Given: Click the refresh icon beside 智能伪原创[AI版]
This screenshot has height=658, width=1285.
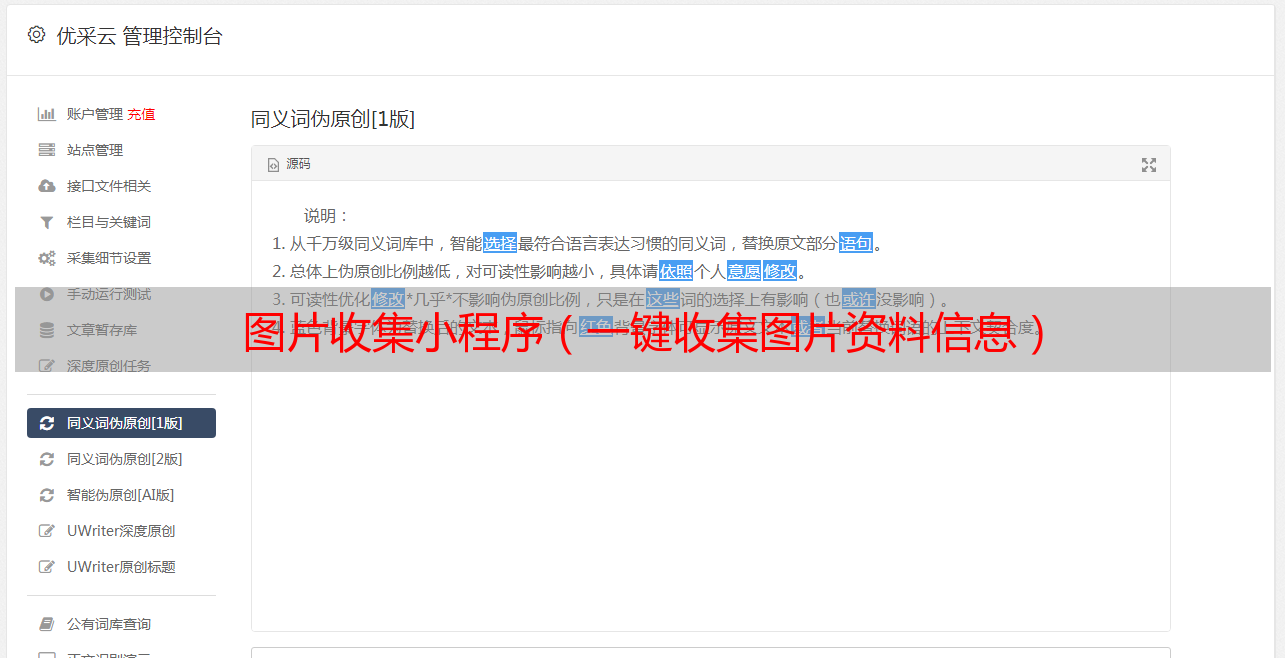Looking at the screenshot, I should (46, 495).
